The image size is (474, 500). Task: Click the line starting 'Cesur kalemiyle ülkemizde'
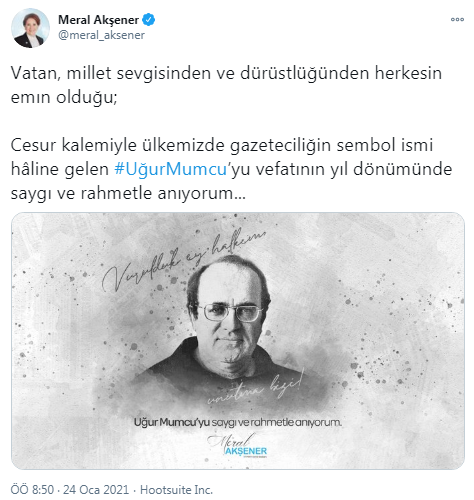tap(222, 145)
